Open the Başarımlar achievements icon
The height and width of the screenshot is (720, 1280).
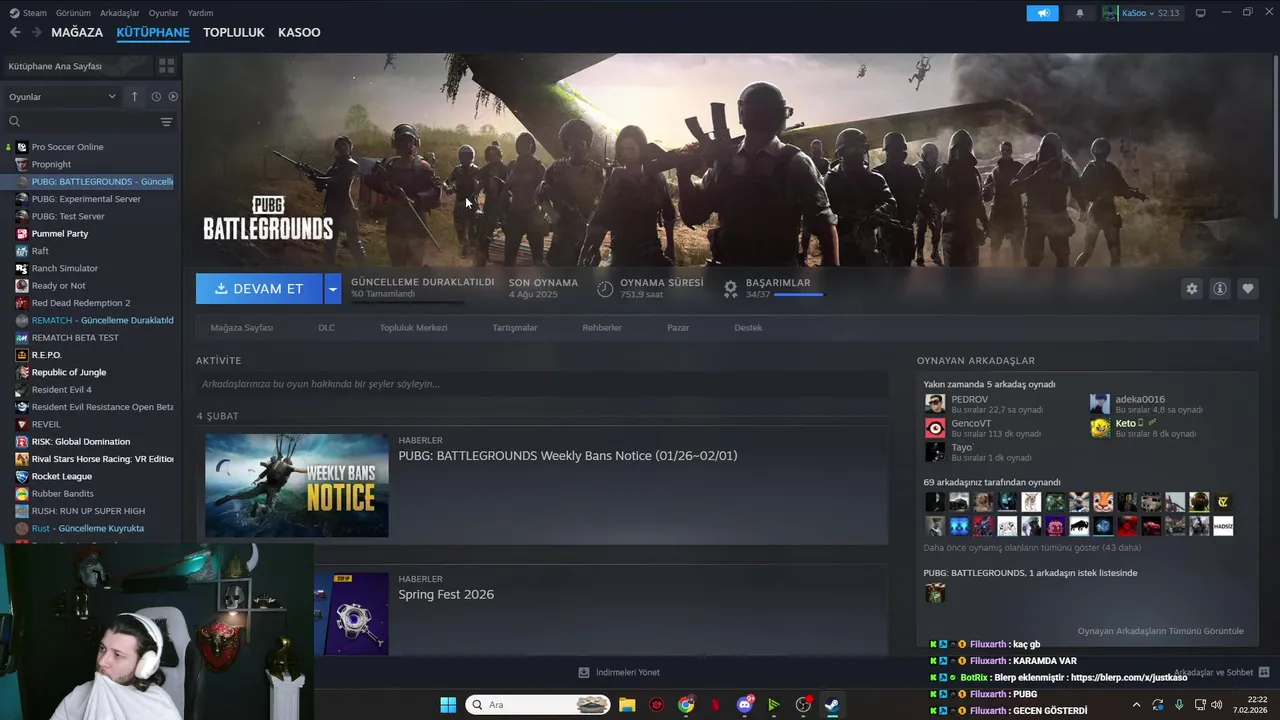(x=731, y=288)
